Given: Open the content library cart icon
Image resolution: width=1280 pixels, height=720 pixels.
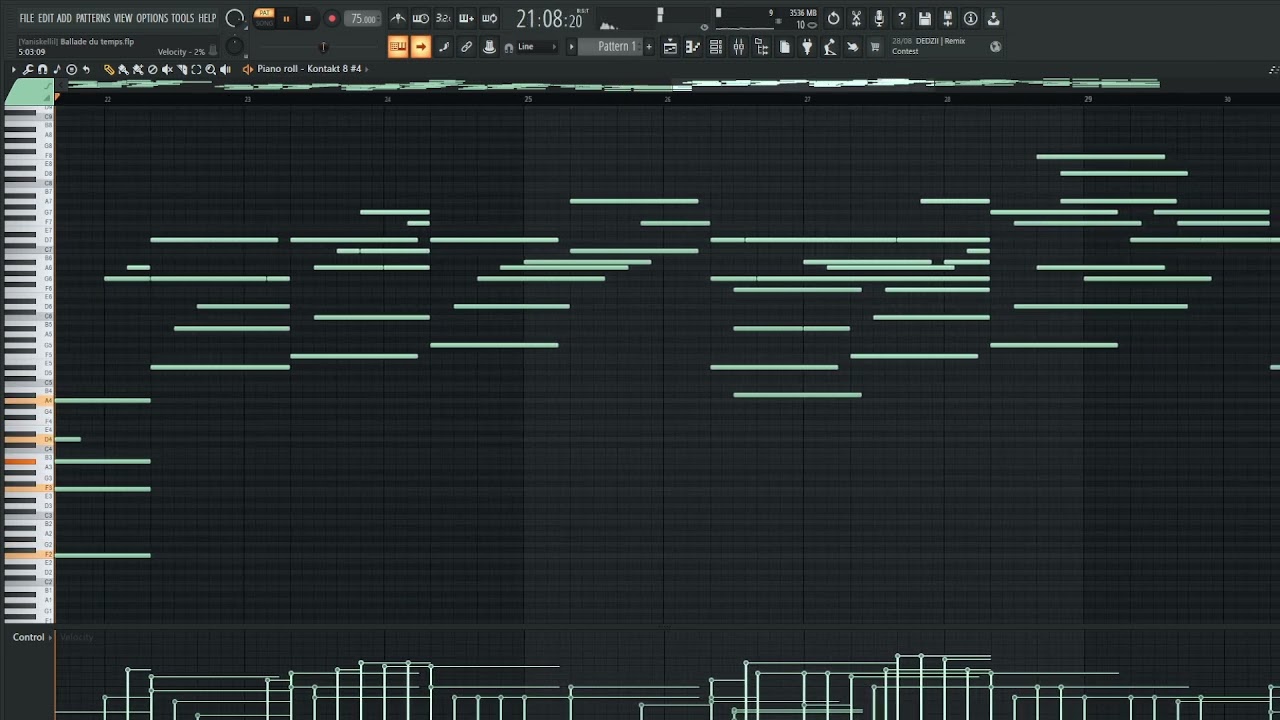Looking at the screenshot, I should pos(875,47).
